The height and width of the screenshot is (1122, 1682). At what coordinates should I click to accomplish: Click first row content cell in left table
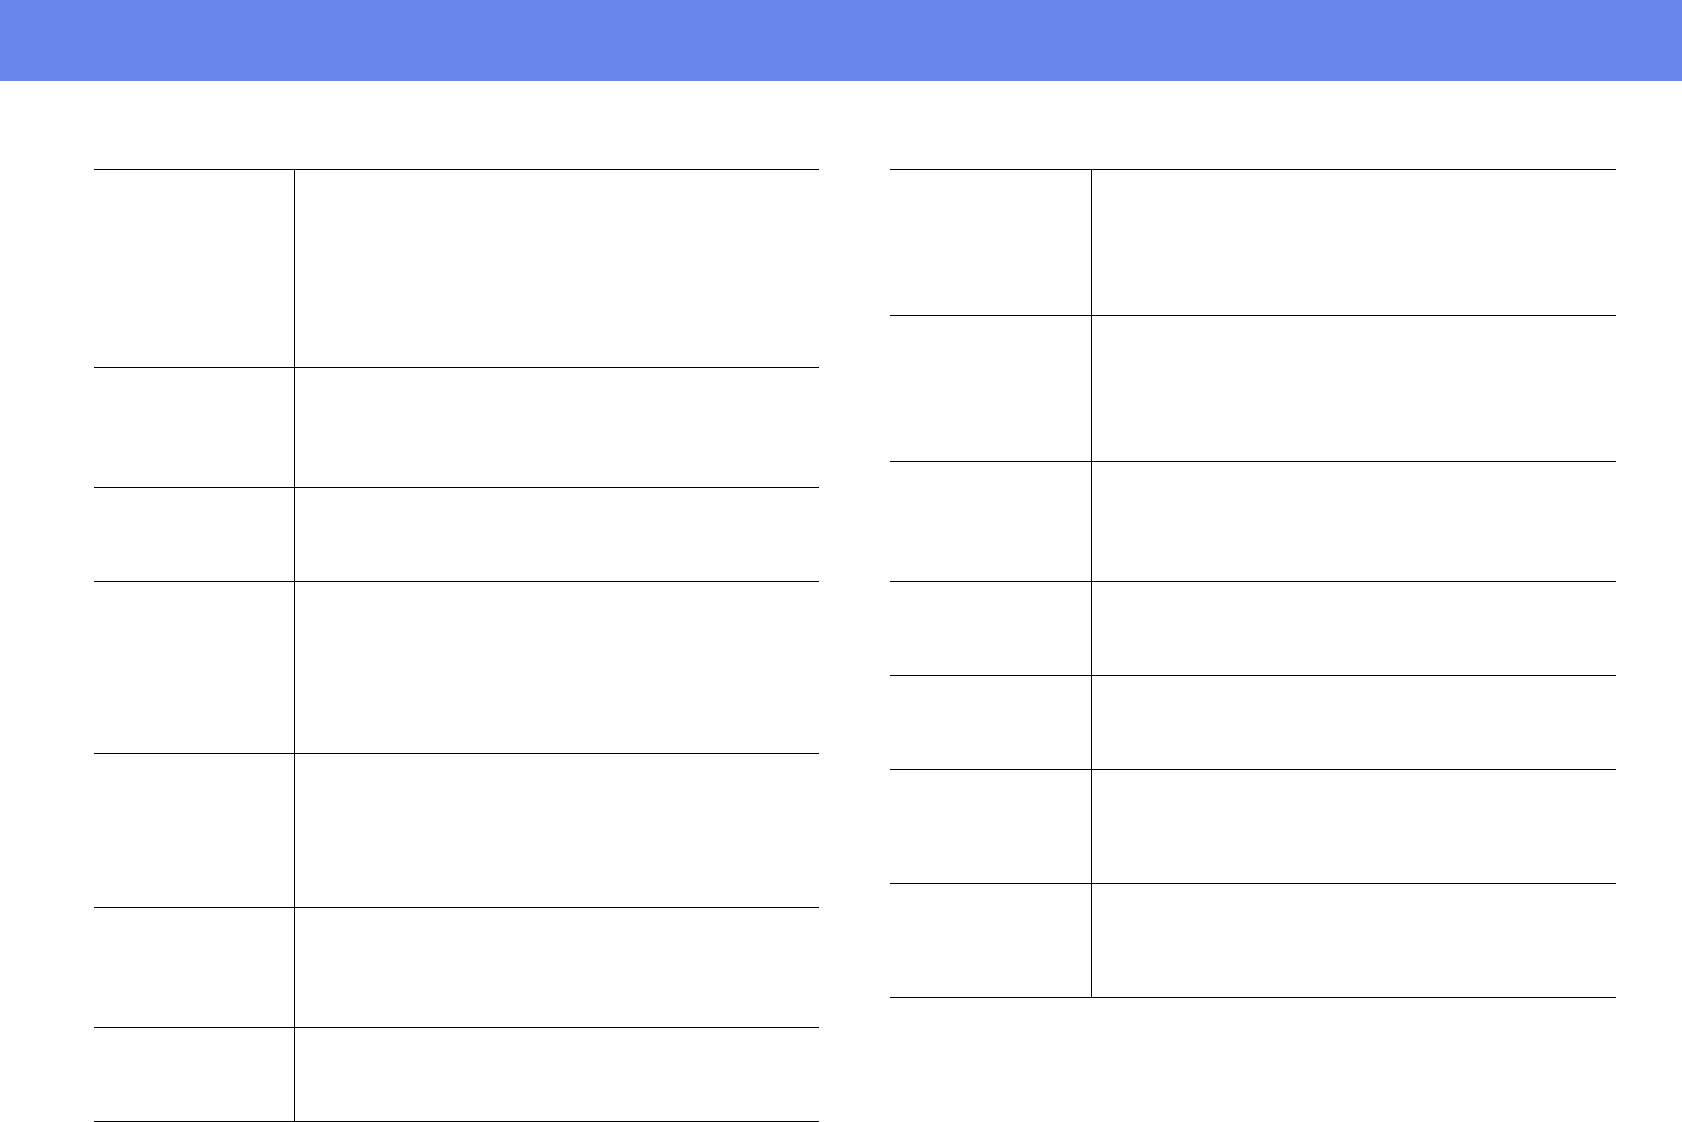click(x=556, y=268)
